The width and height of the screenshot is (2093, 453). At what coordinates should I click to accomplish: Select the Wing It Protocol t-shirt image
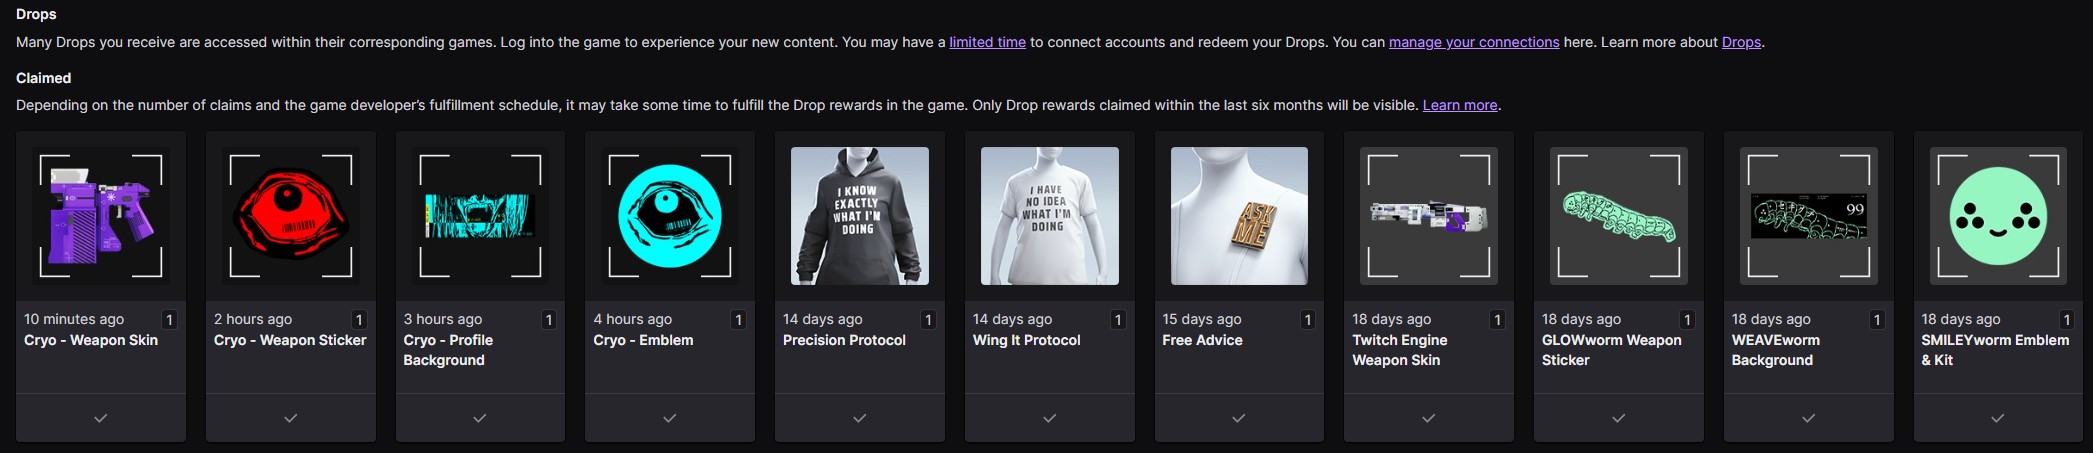[1049, 216]
